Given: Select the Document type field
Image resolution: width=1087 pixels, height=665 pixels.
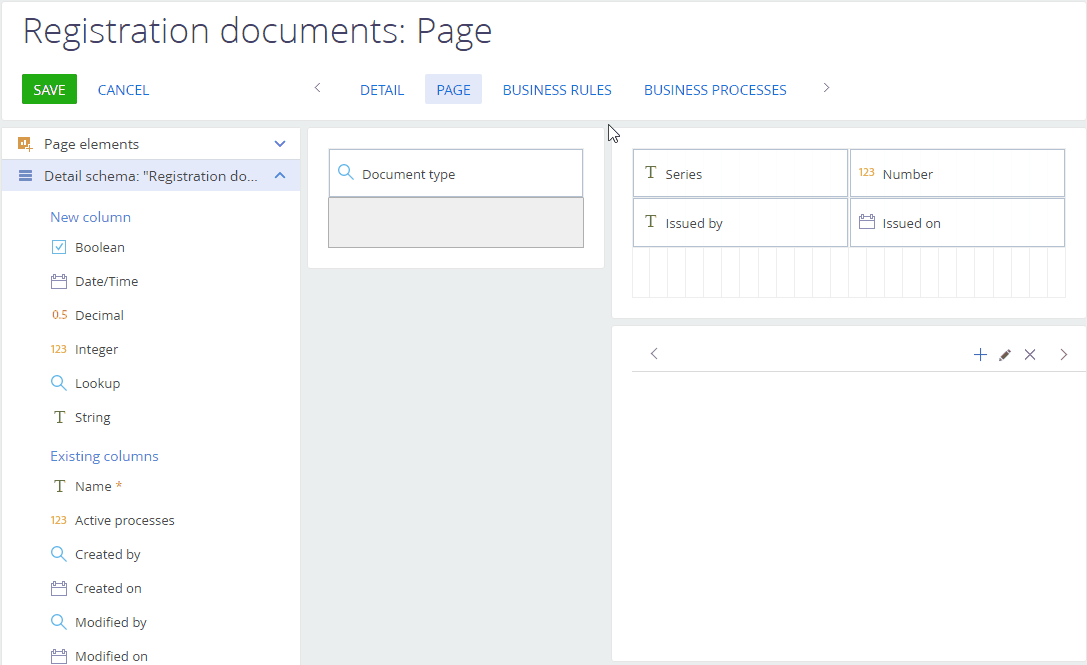Looking at the screenshot, I should [455, 173].
